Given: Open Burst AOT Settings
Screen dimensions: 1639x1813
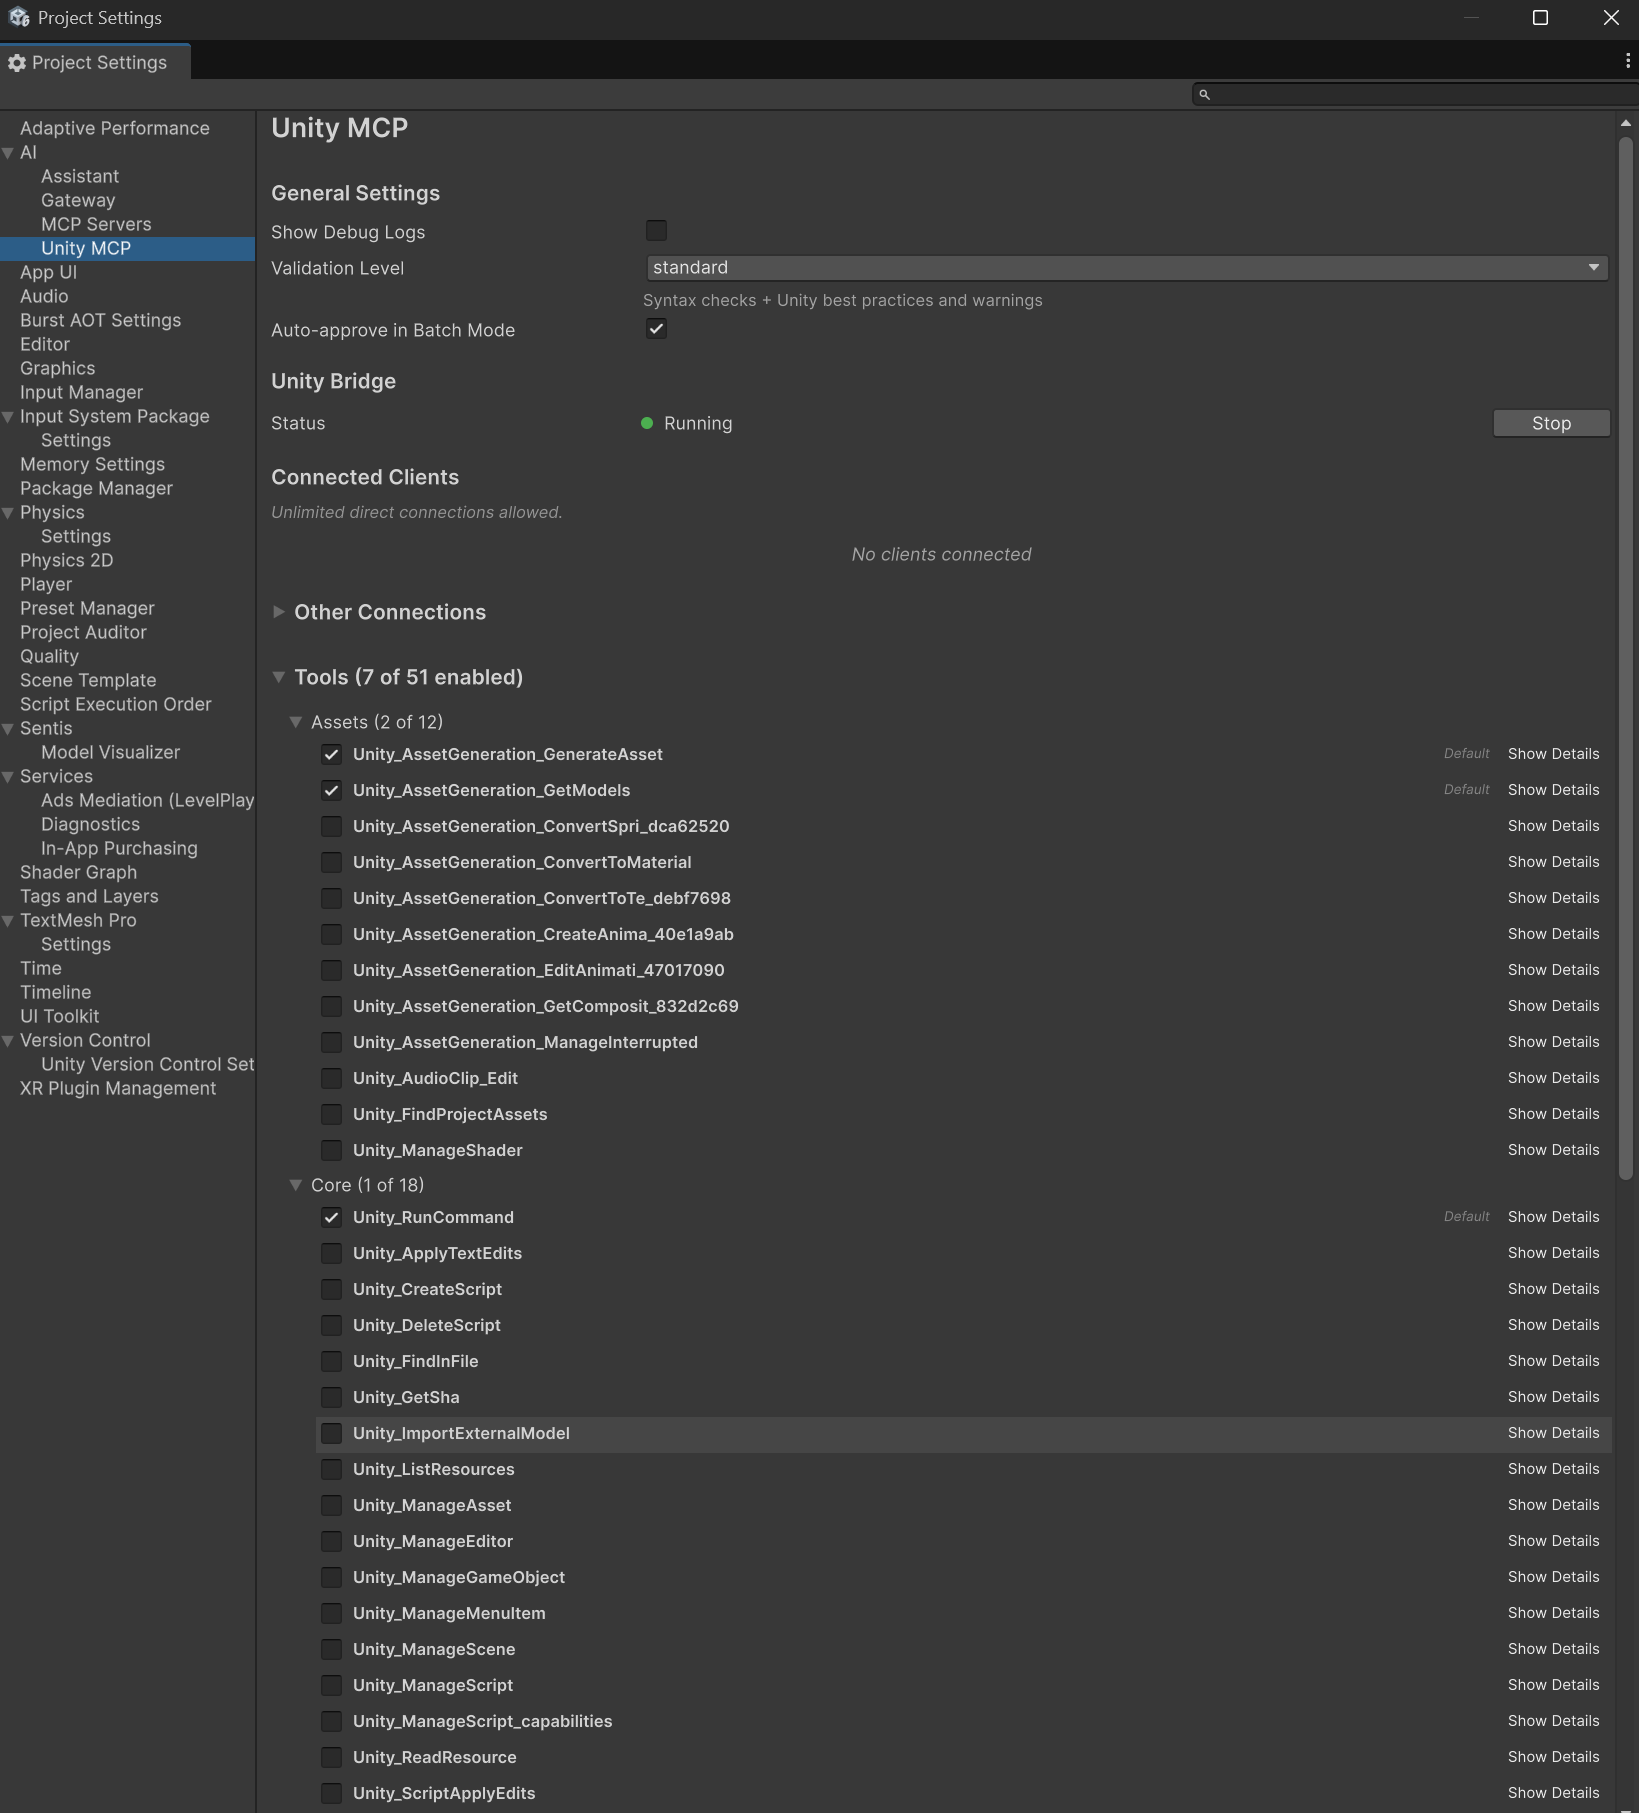Looking at the screenshot, I should 101,320.
